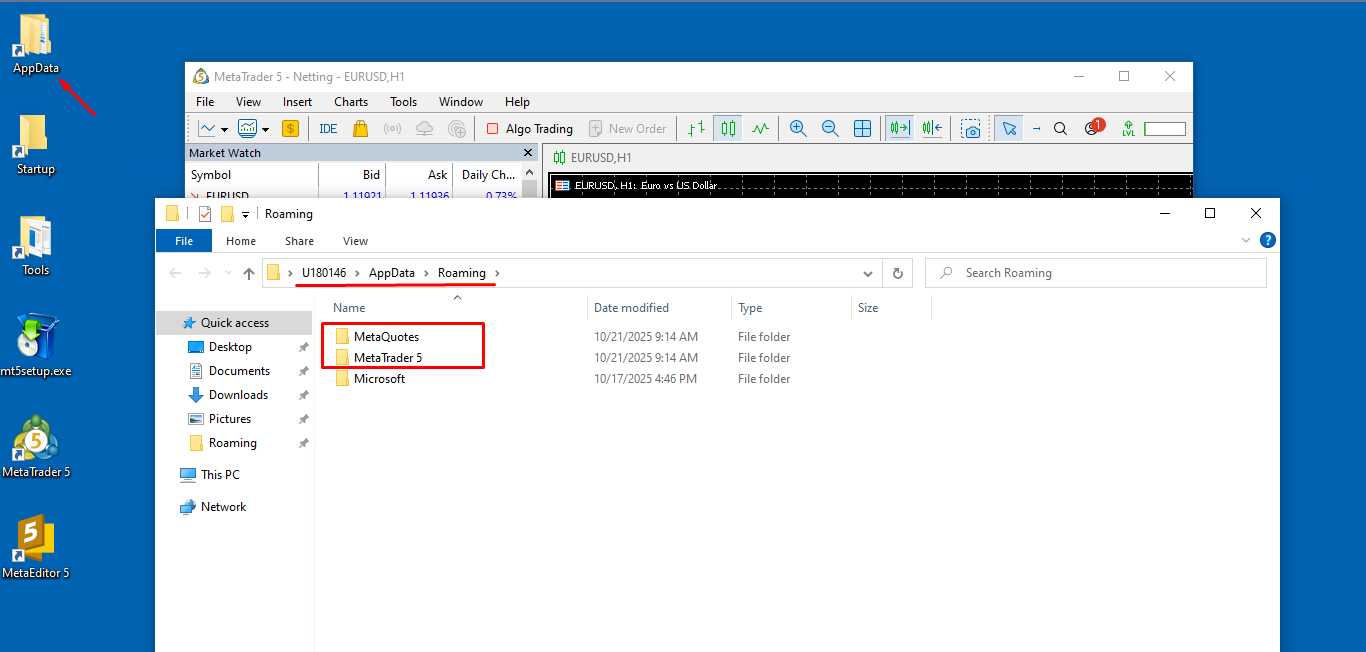Expand the address bar history dropdown

pyautogui.click(x=867, y=273)
